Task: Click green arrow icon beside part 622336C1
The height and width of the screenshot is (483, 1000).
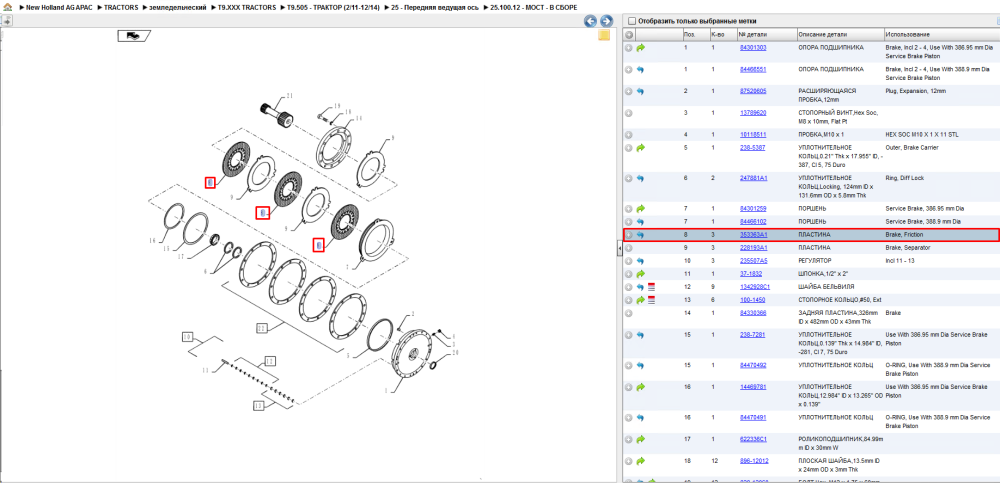Action: coord(641,439)
